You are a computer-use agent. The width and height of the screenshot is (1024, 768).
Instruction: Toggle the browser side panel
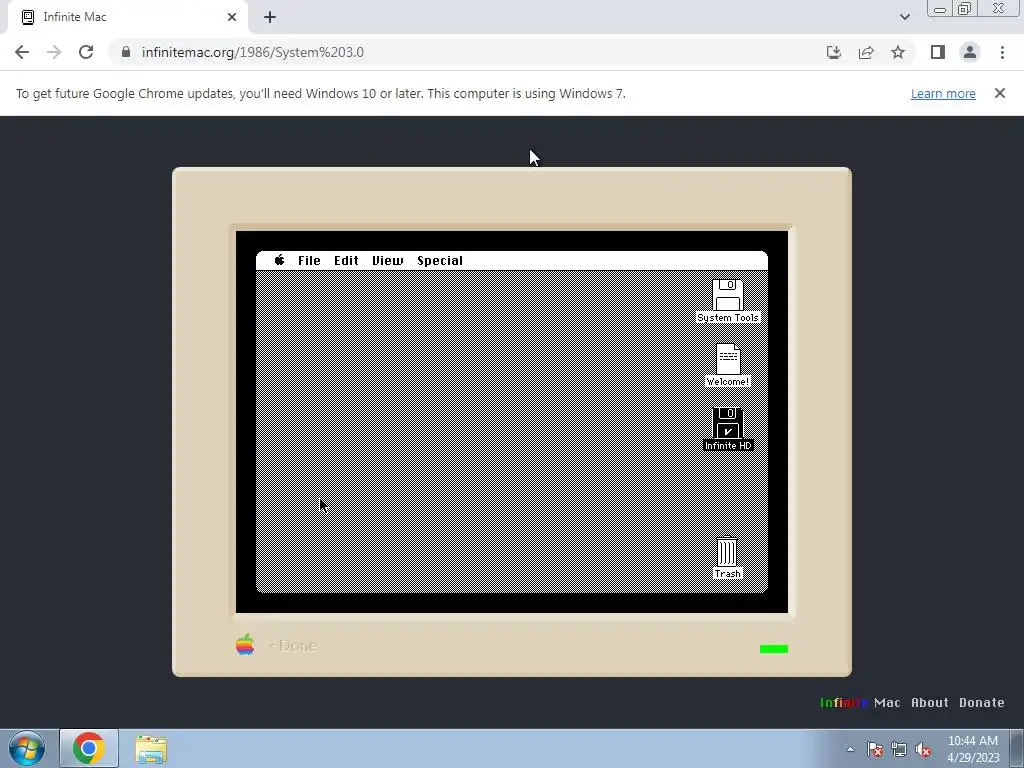[938, 52]
